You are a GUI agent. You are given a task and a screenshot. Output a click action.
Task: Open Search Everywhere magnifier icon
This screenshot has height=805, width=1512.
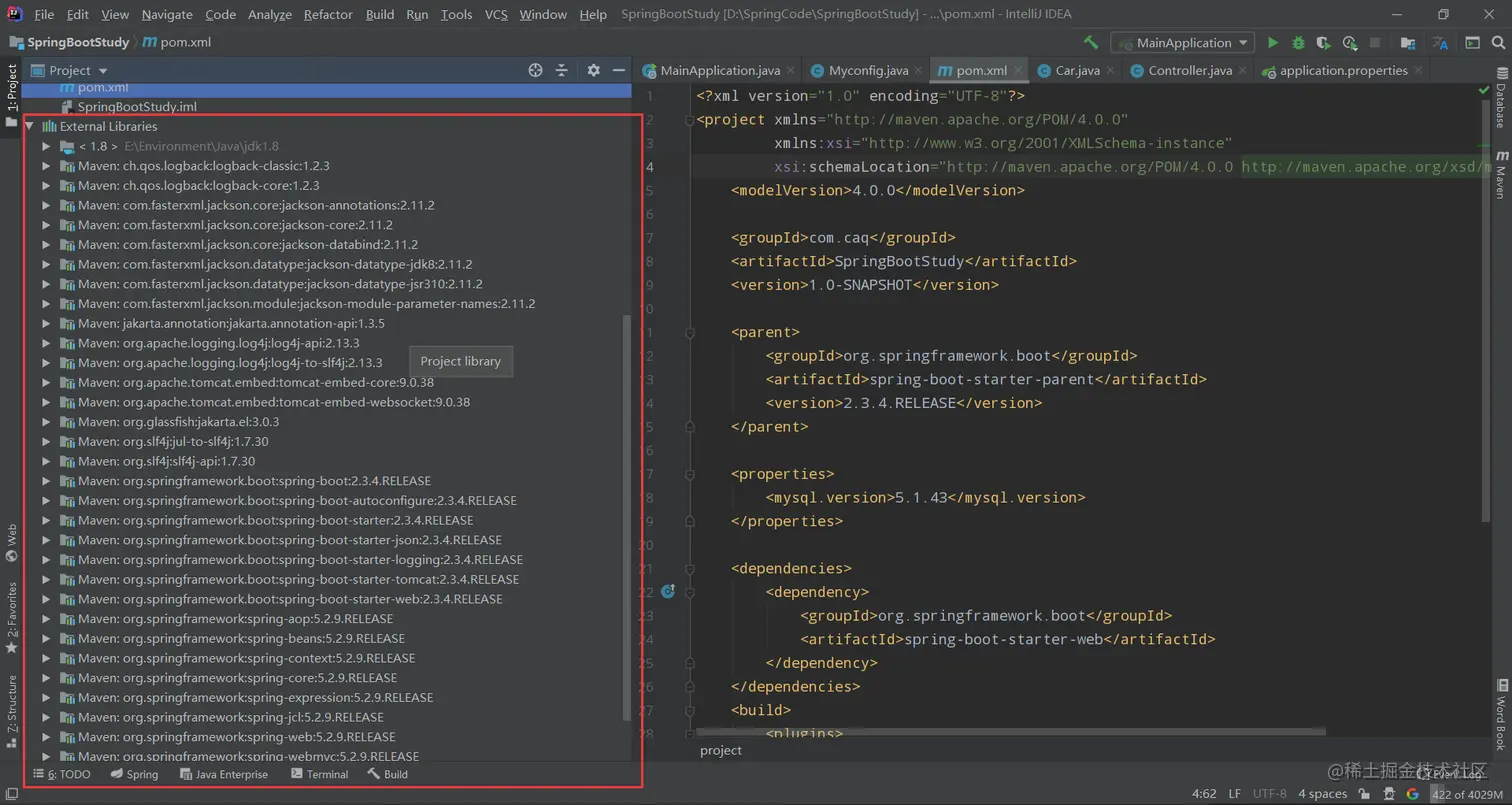[x=1498, y=43]
